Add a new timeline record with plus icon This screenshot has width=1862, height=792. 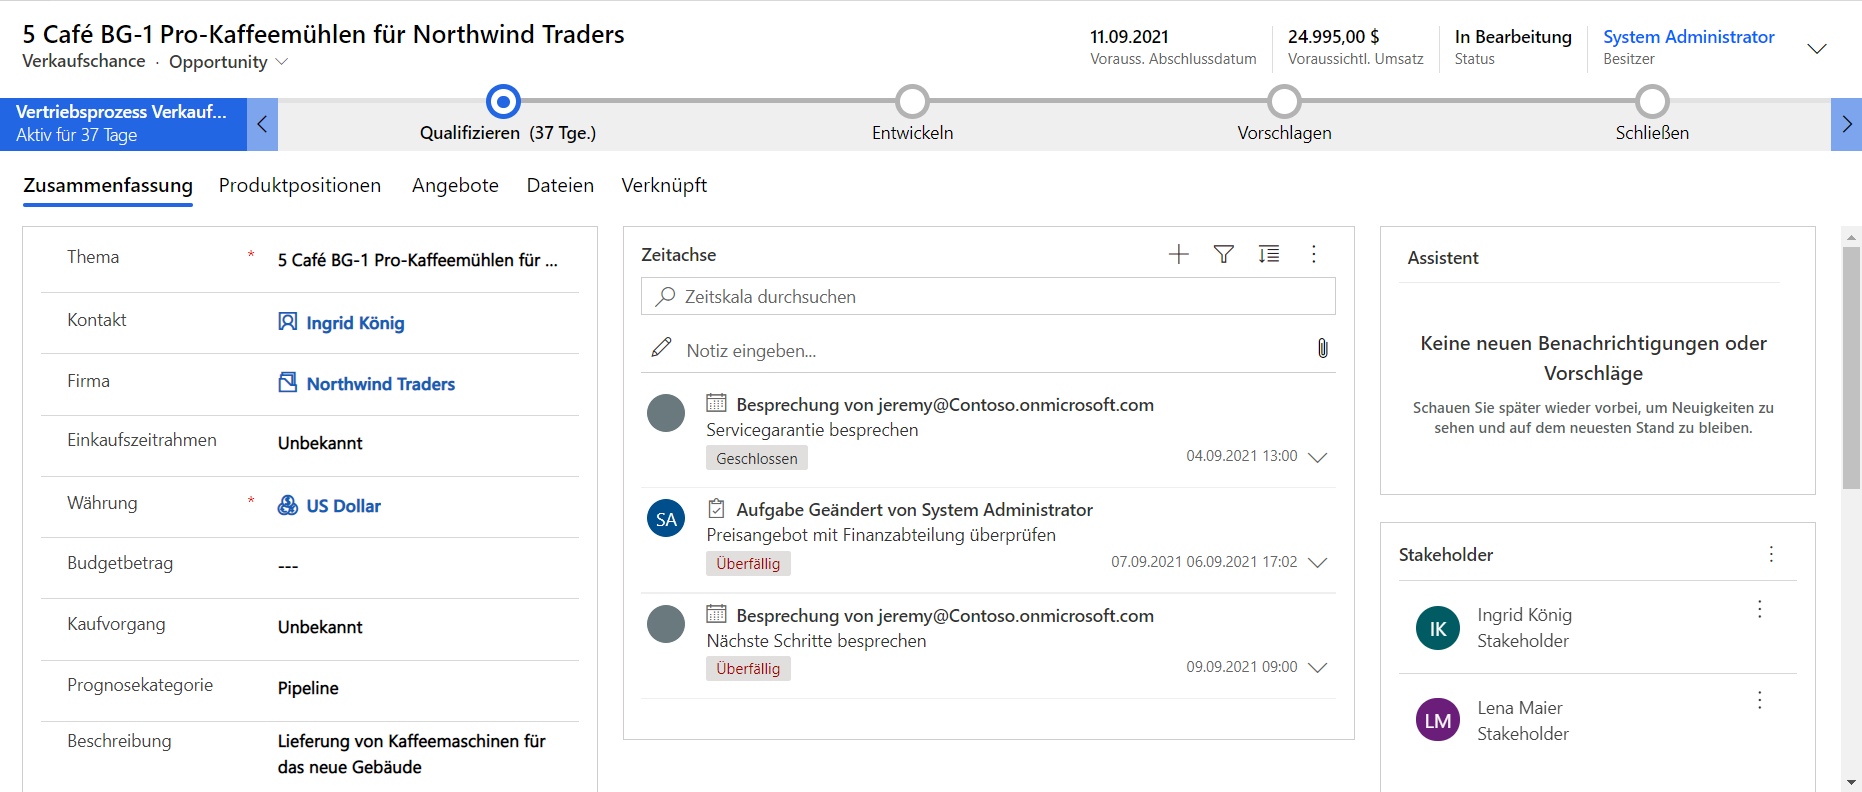[x=1179, y=254]
